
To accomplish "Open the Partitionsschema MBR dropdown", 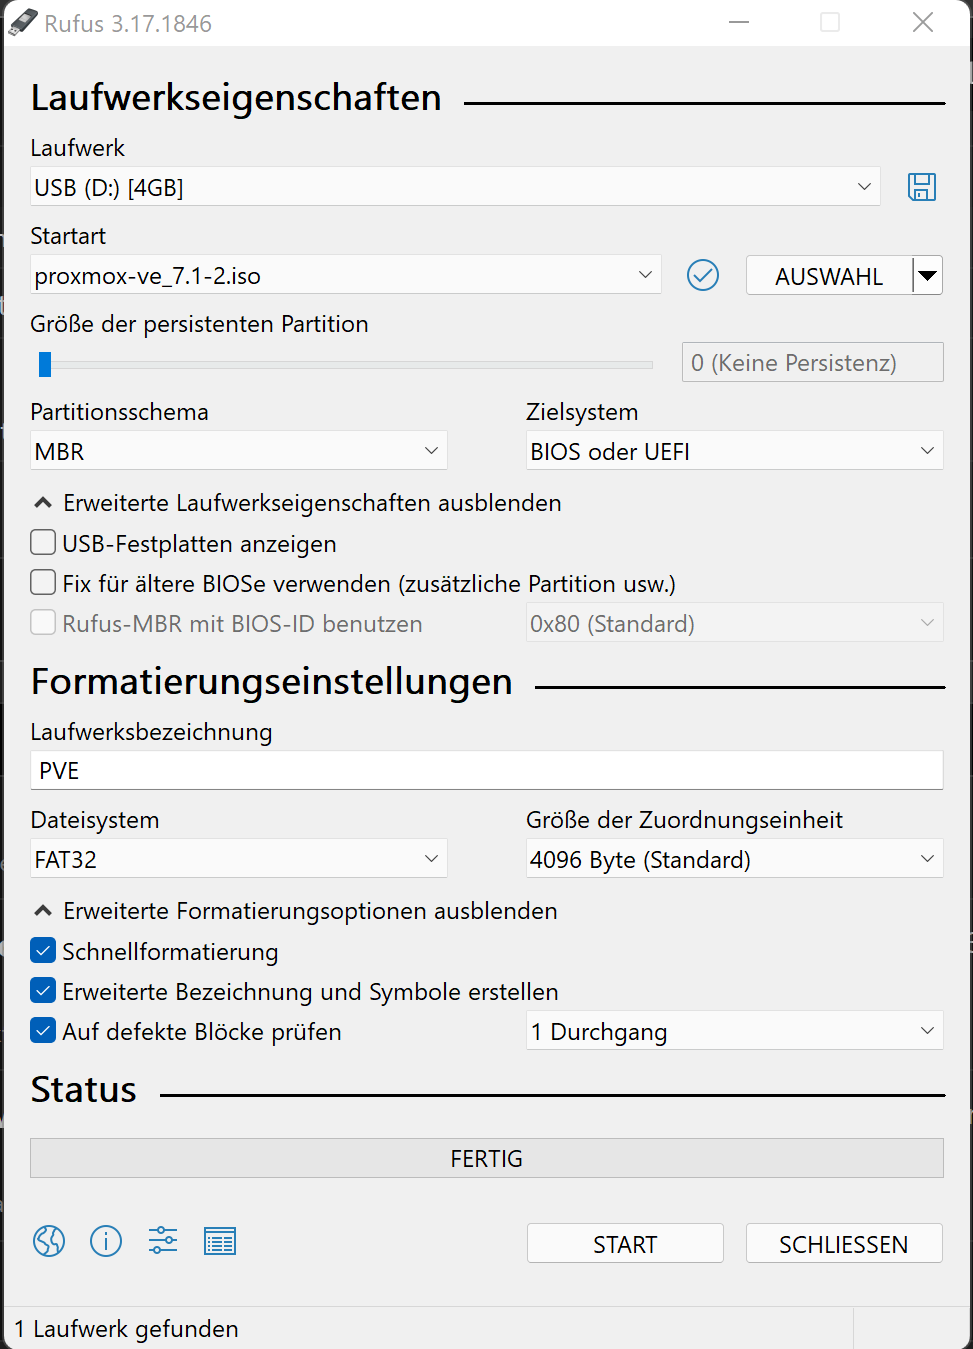I will point(238,451).
